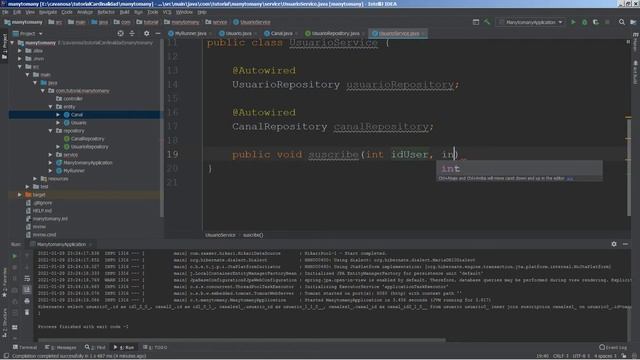640x360 pixels.
Task: Start debugging with the green bug icon
Action: tap(584, 22)
